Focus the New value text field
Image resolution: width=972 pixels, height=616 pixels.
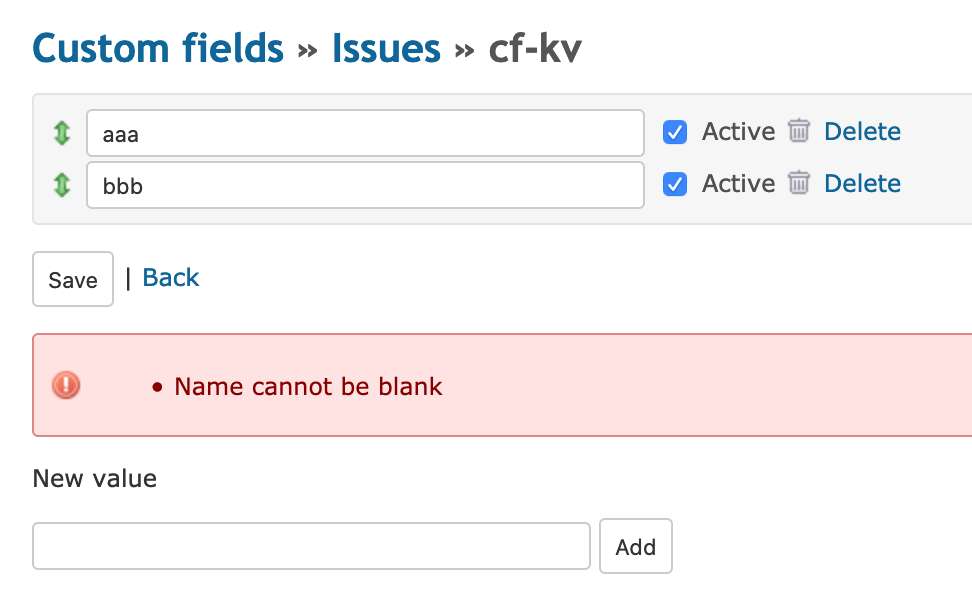(311, 546)
